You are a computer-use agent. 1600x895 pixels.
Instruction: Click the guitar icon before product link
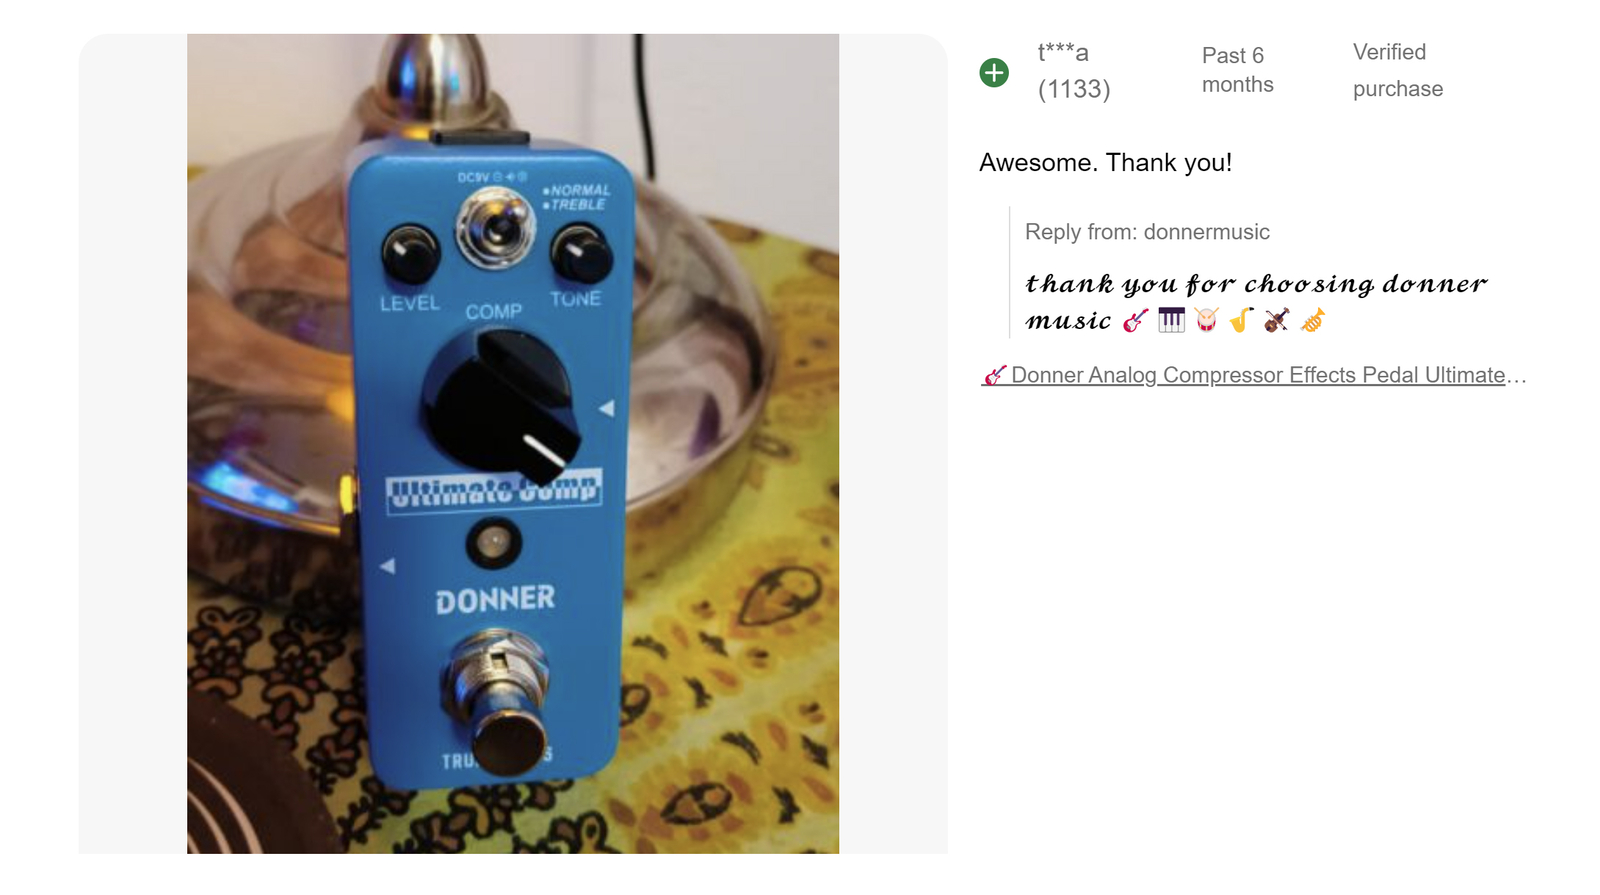994,375
